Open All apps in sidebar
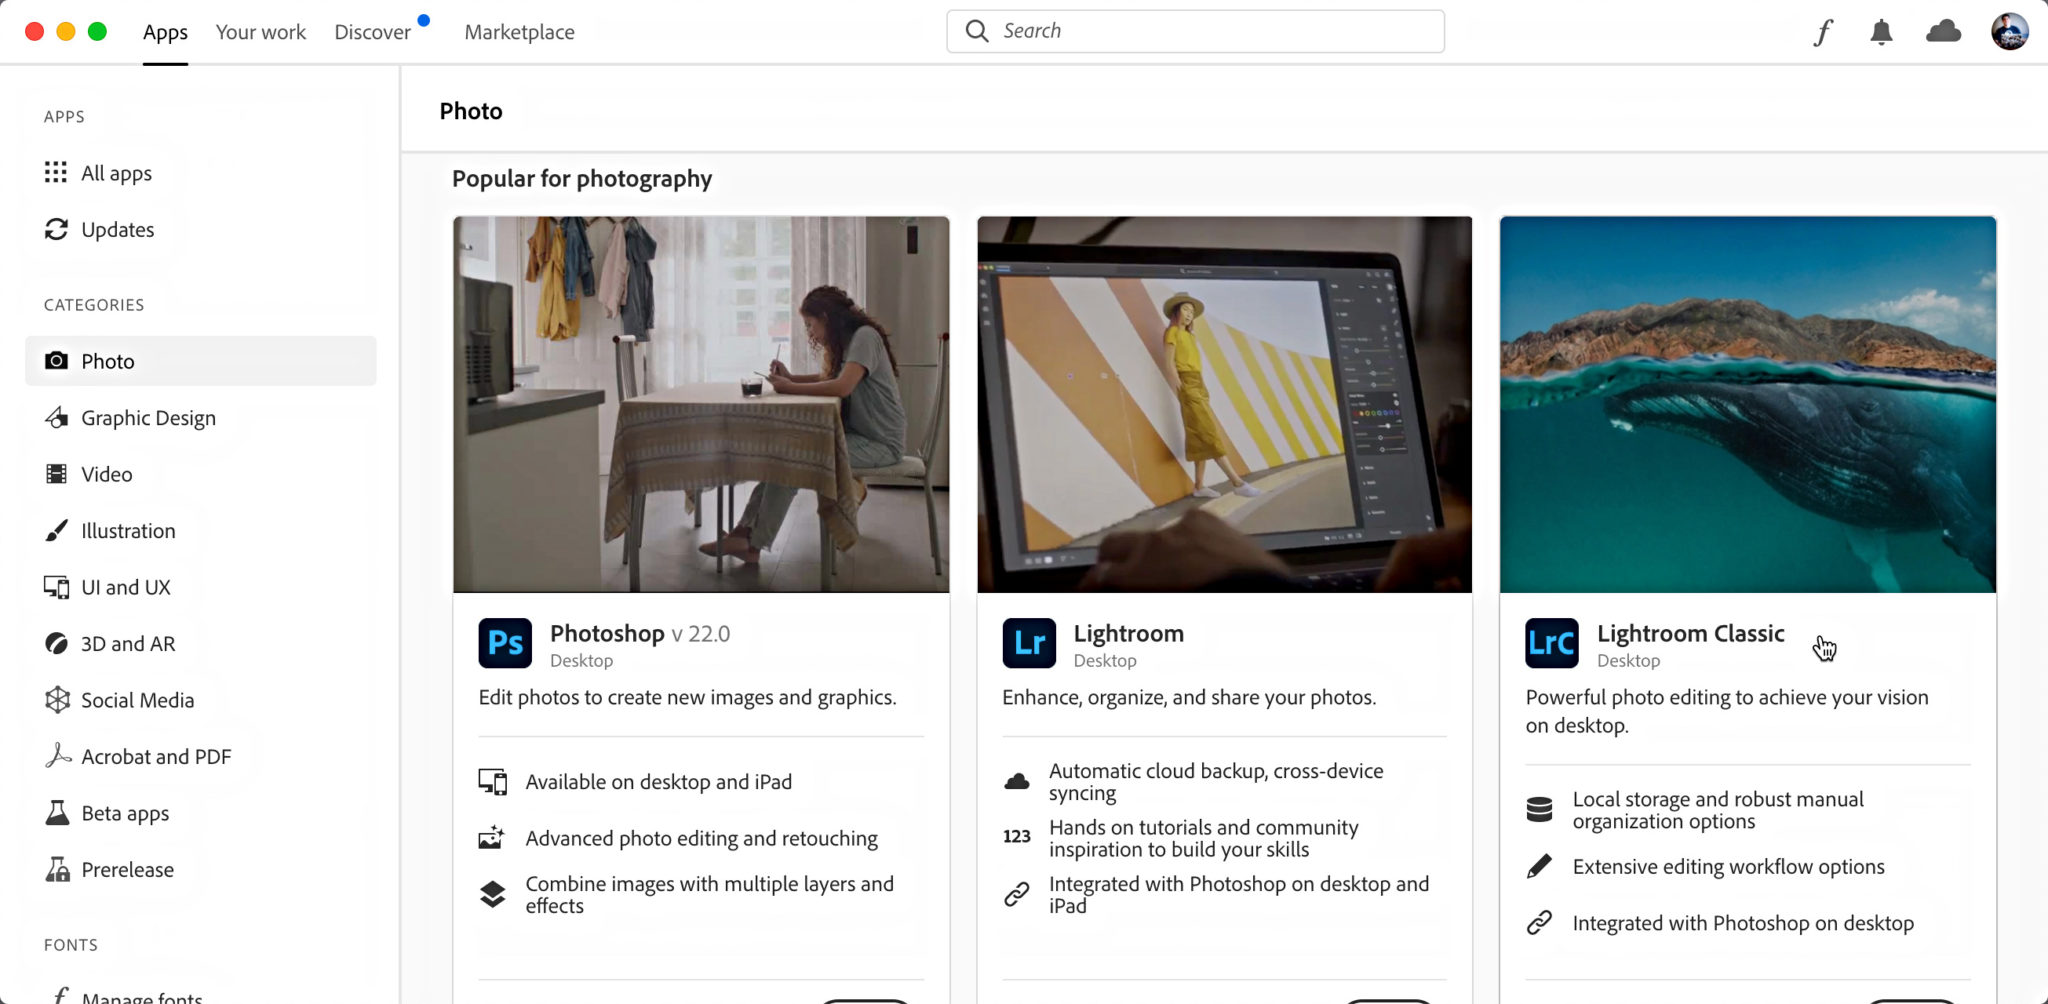 [116, 173]
